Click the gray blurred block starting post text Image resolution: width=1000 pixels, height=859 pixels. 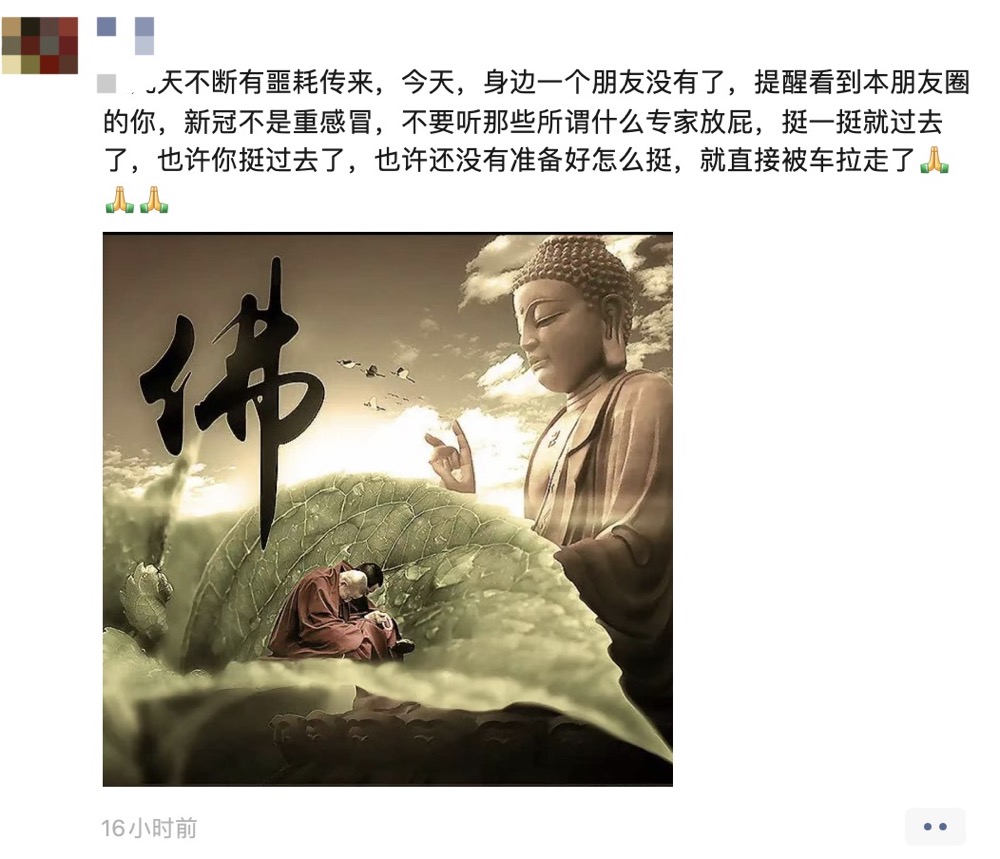click(x=107, y=83)
